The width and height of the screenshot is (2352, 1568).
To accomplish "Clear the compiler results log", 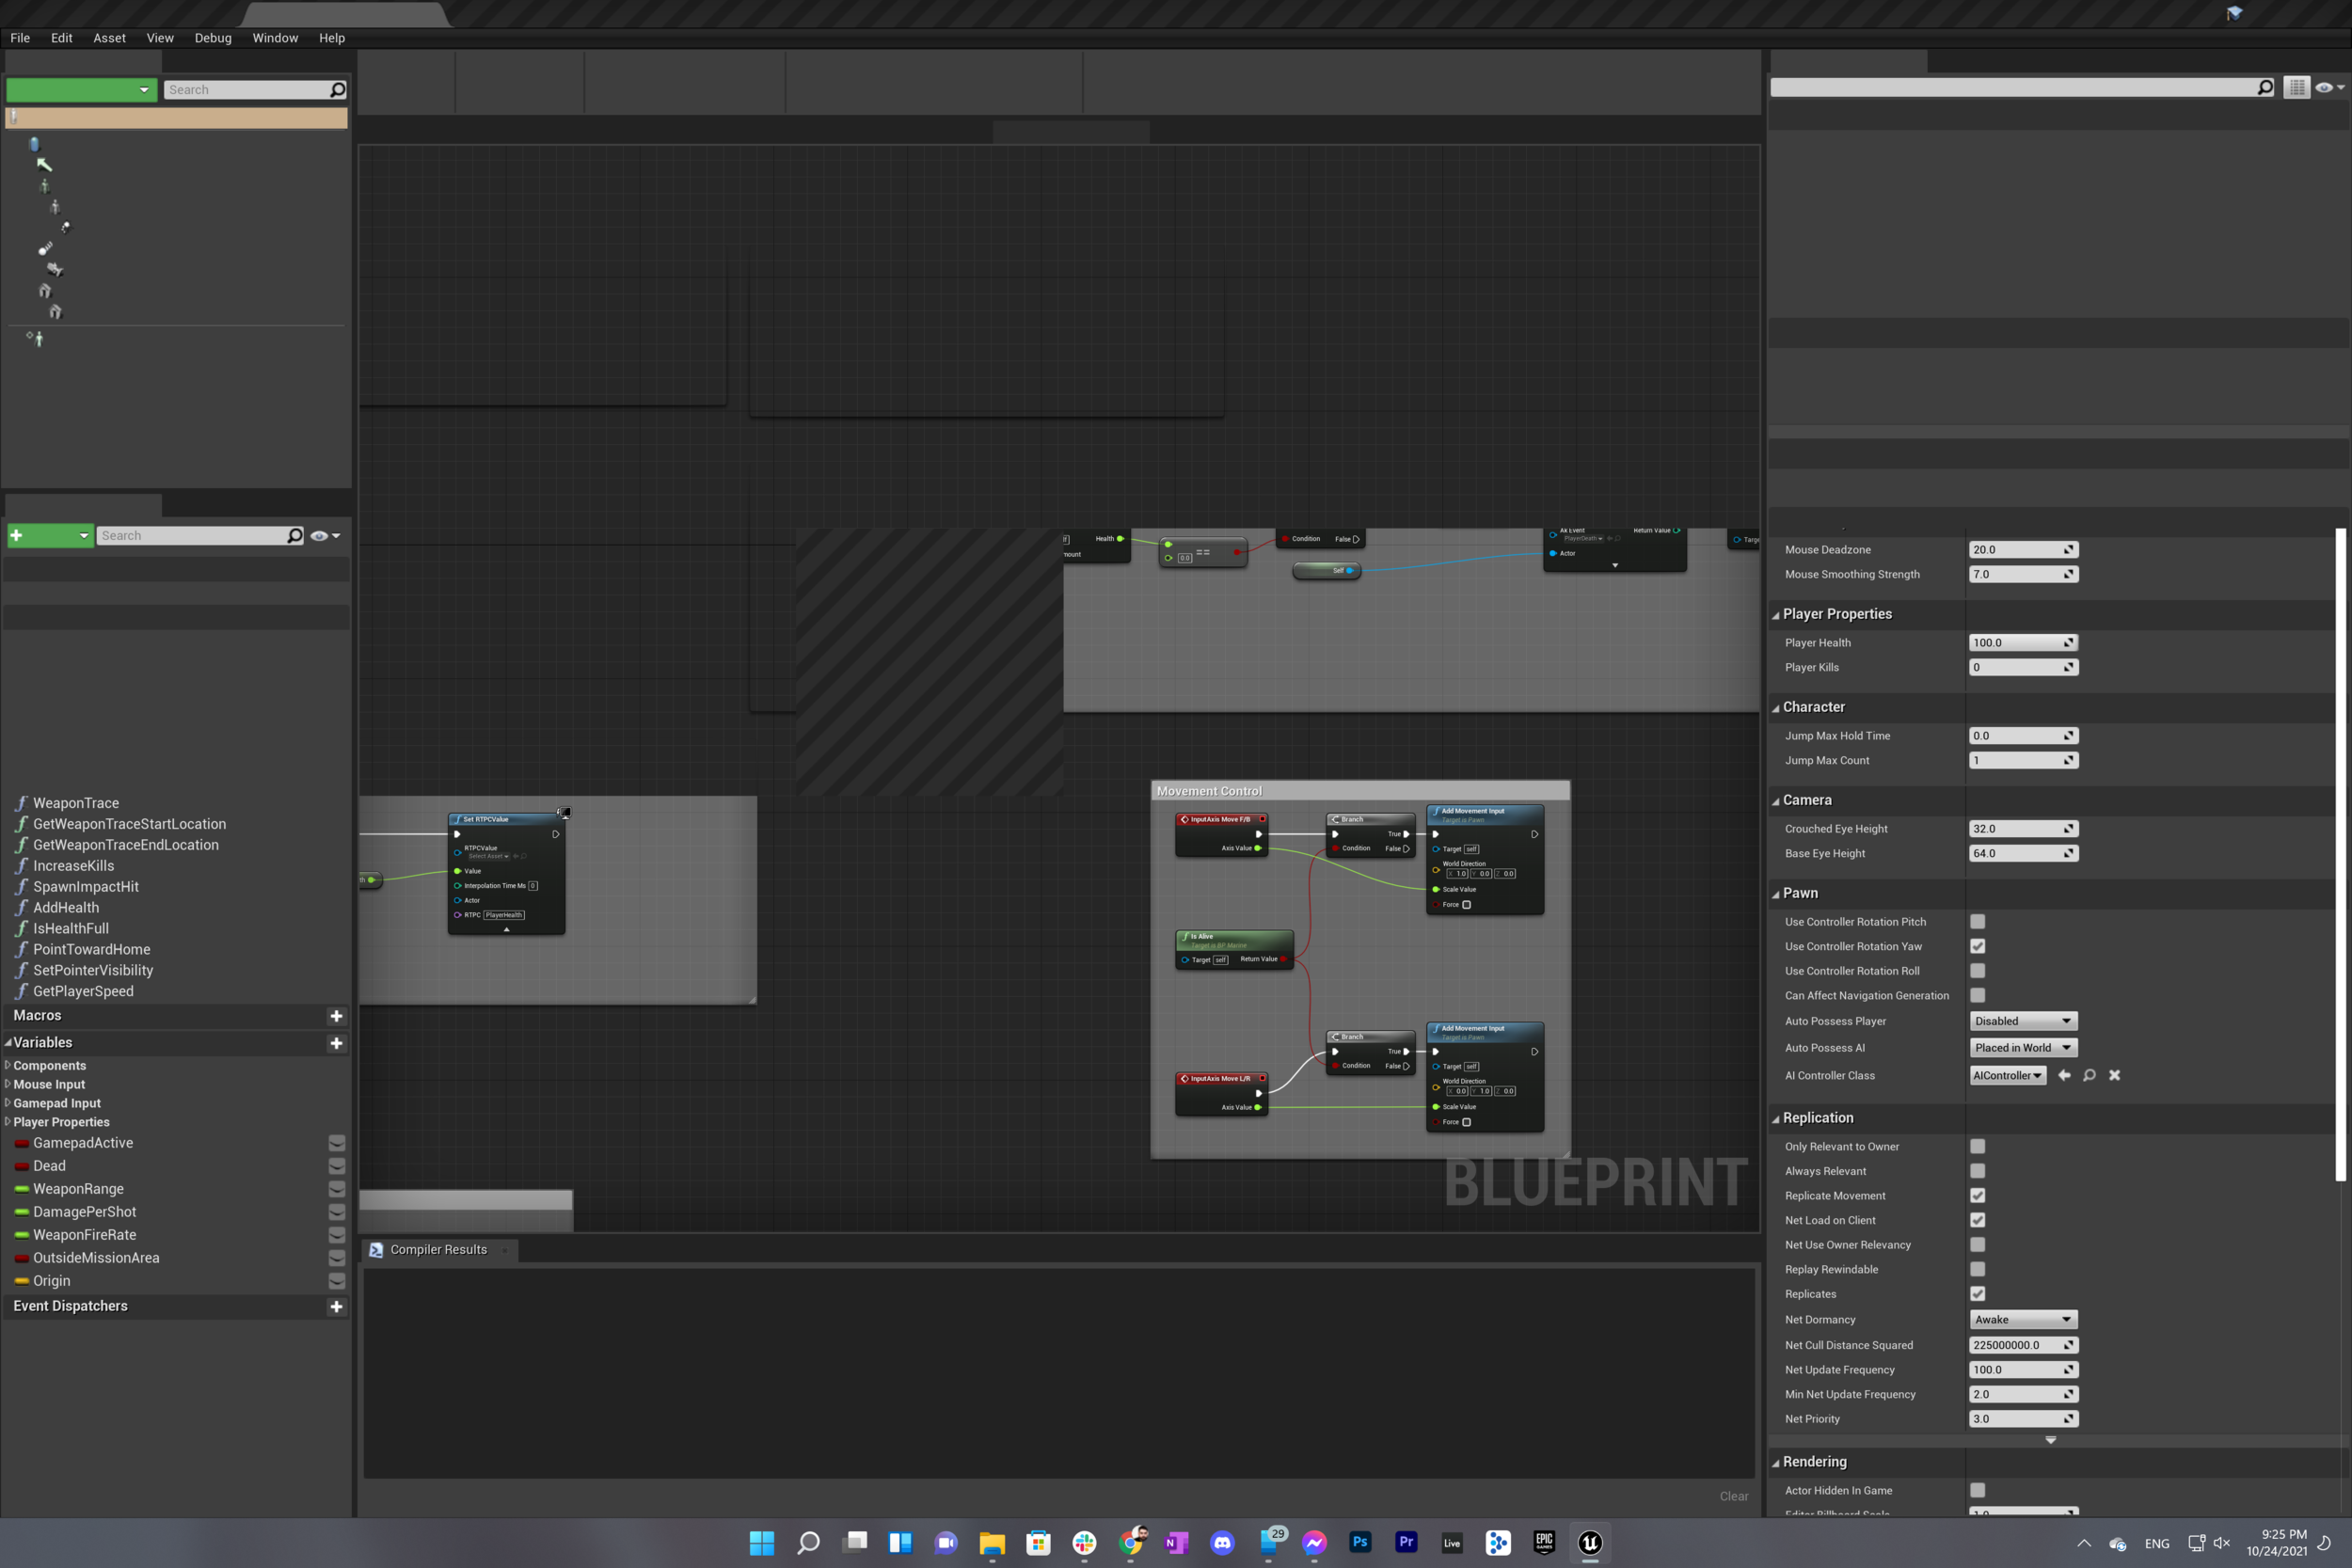I will coord(1734,1497).
